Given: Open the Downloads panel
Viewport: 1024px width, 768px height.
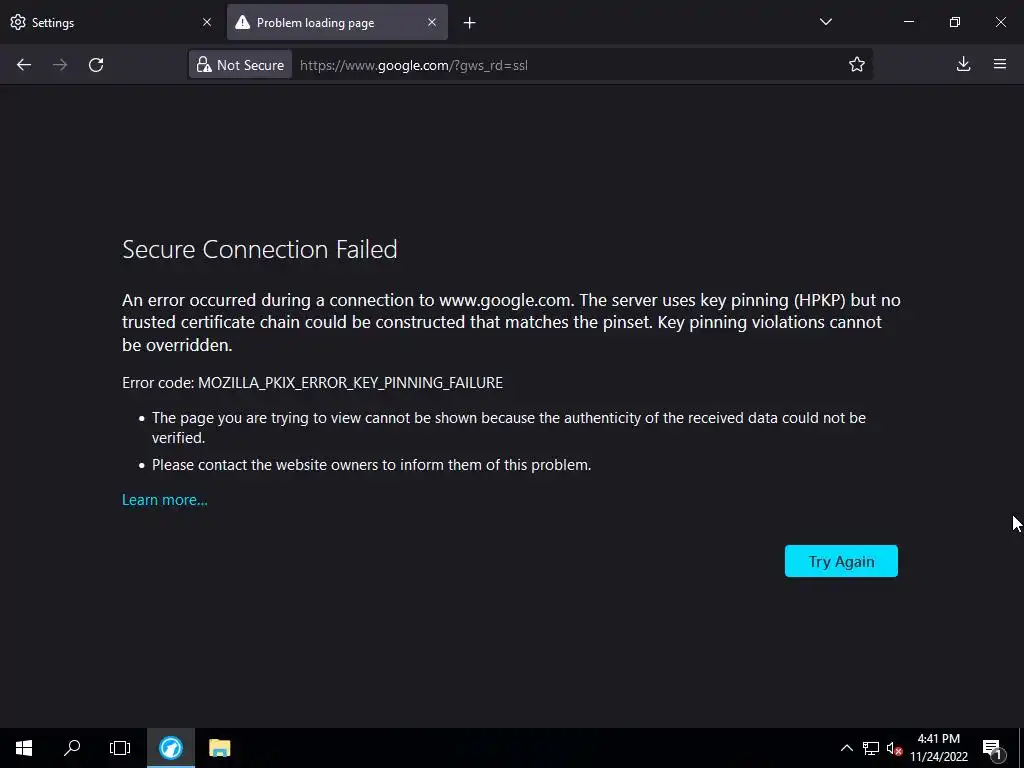Looking at the screenshot, I should (x=963, y=65).
